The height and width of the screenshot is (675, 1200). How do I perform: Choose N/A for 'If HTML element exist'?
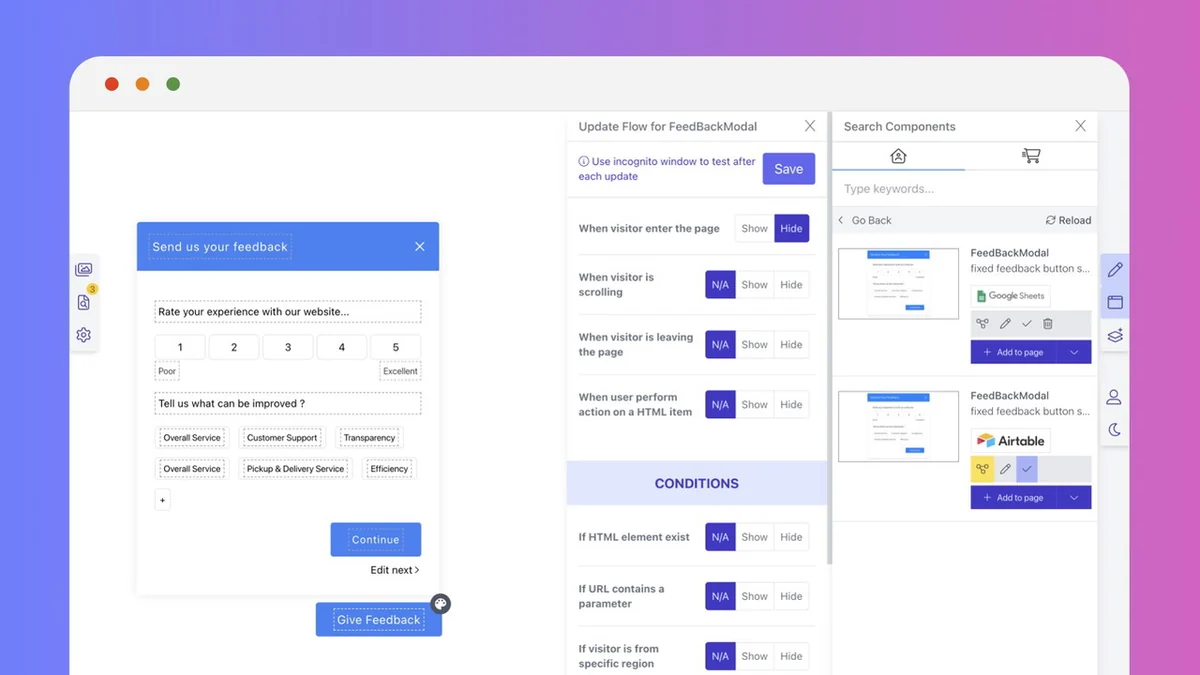pos(720,537)
